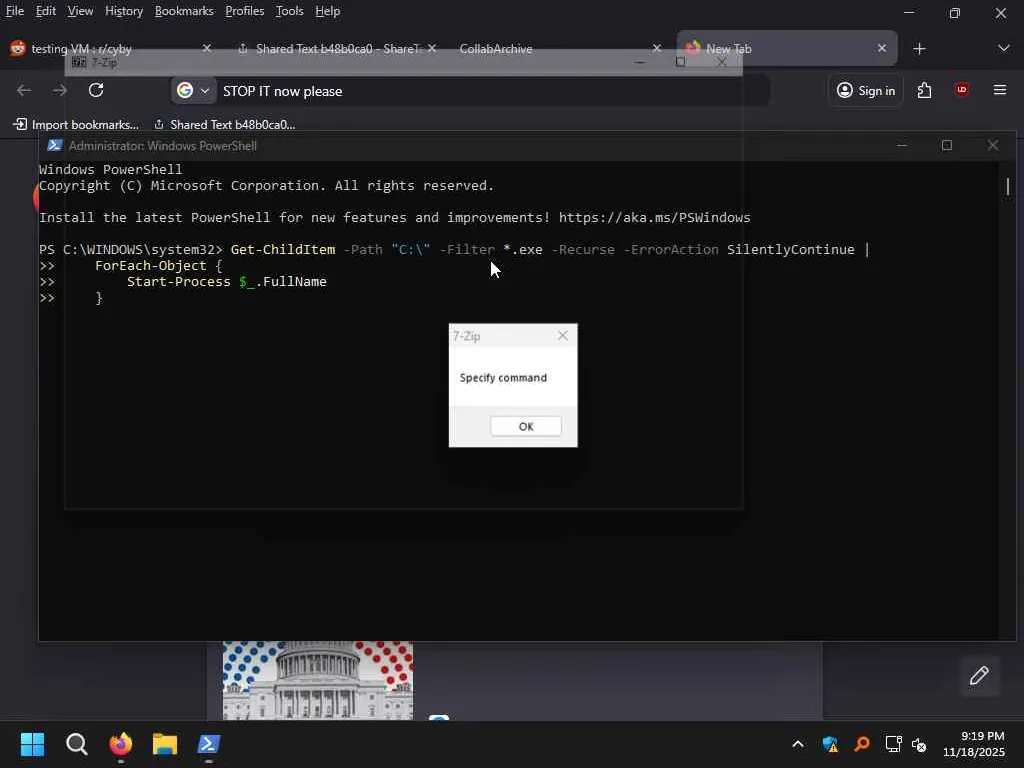Open the Firefox hamburger application menu
1024x768 pixels.
(999, 90)
